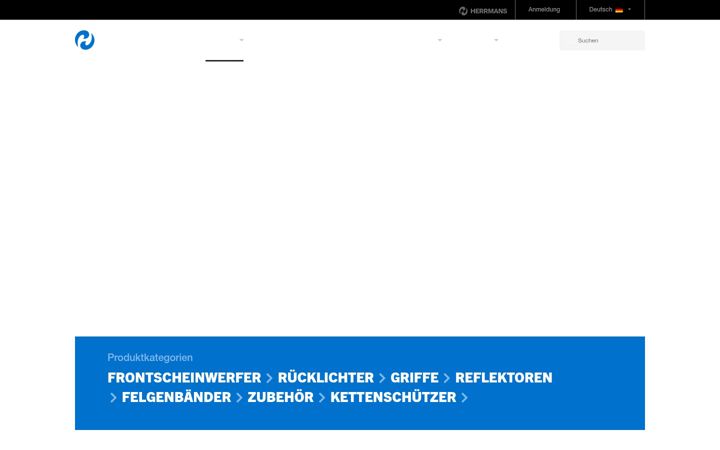Click the chevron after ZUBEHÖR

tap(322, 398)
